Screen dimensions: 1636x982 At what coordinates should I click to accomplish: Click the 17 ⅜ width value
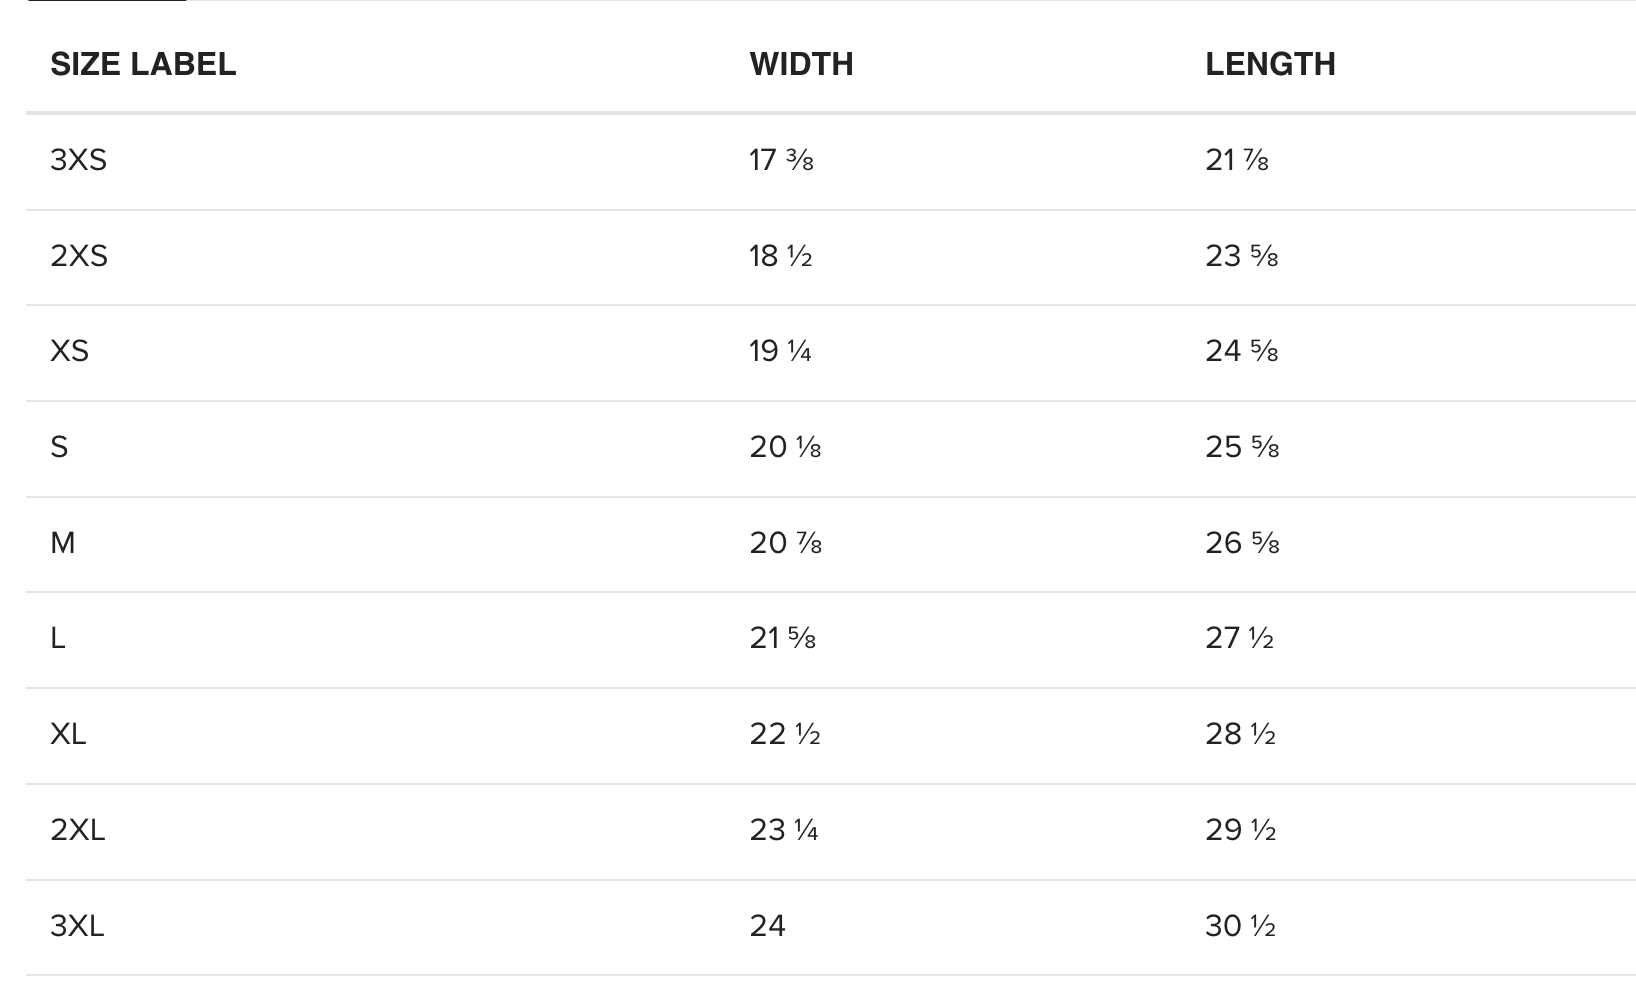click(x=781, y=160)
